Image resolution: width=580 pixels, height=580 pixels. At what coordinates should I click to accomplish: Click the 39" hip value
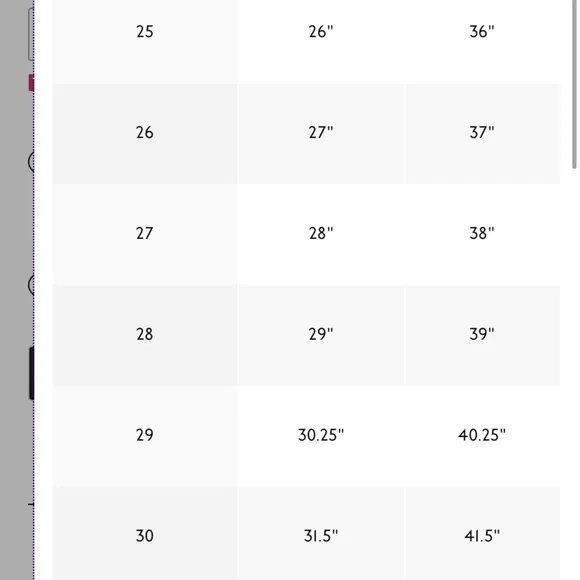(482, 334)
